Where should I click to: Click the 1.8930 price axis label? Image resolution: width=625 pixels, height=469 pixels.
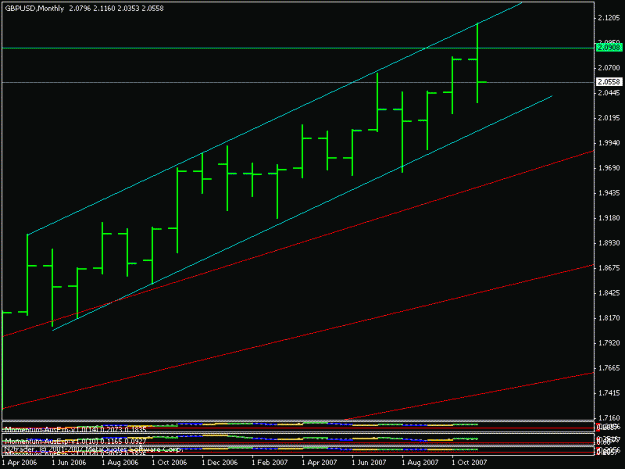(x=609, y=243)
